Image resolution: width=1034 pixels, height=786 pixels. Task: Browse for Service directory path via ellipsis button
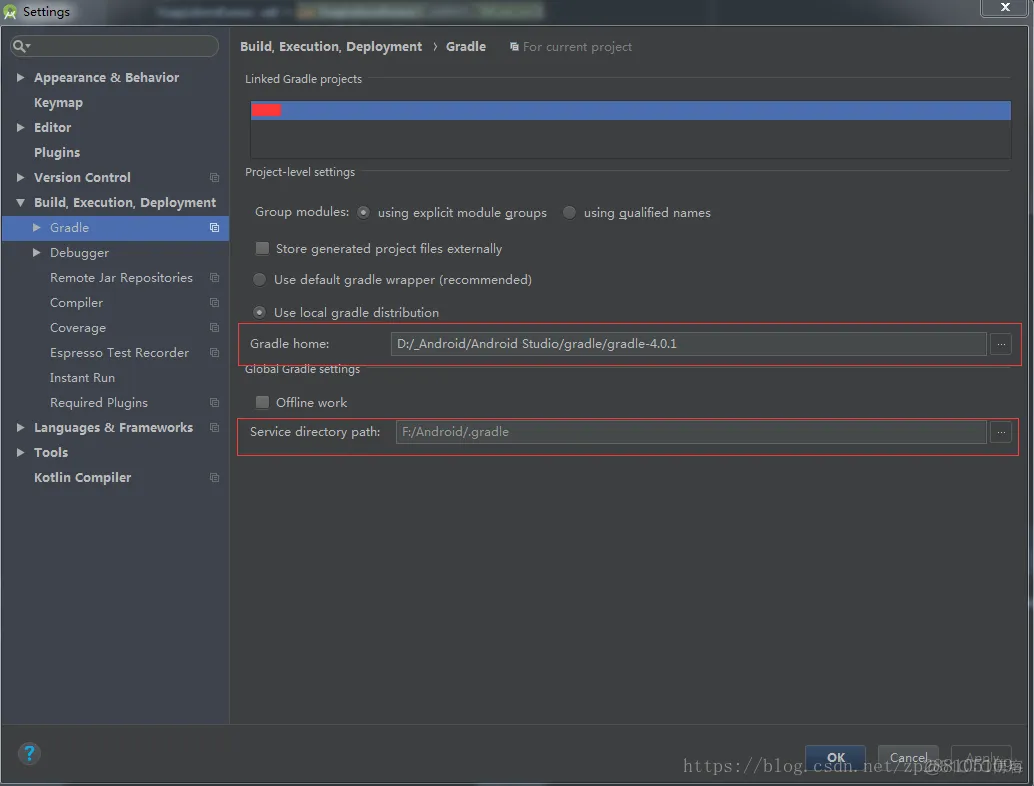(x=1001, y=433)
